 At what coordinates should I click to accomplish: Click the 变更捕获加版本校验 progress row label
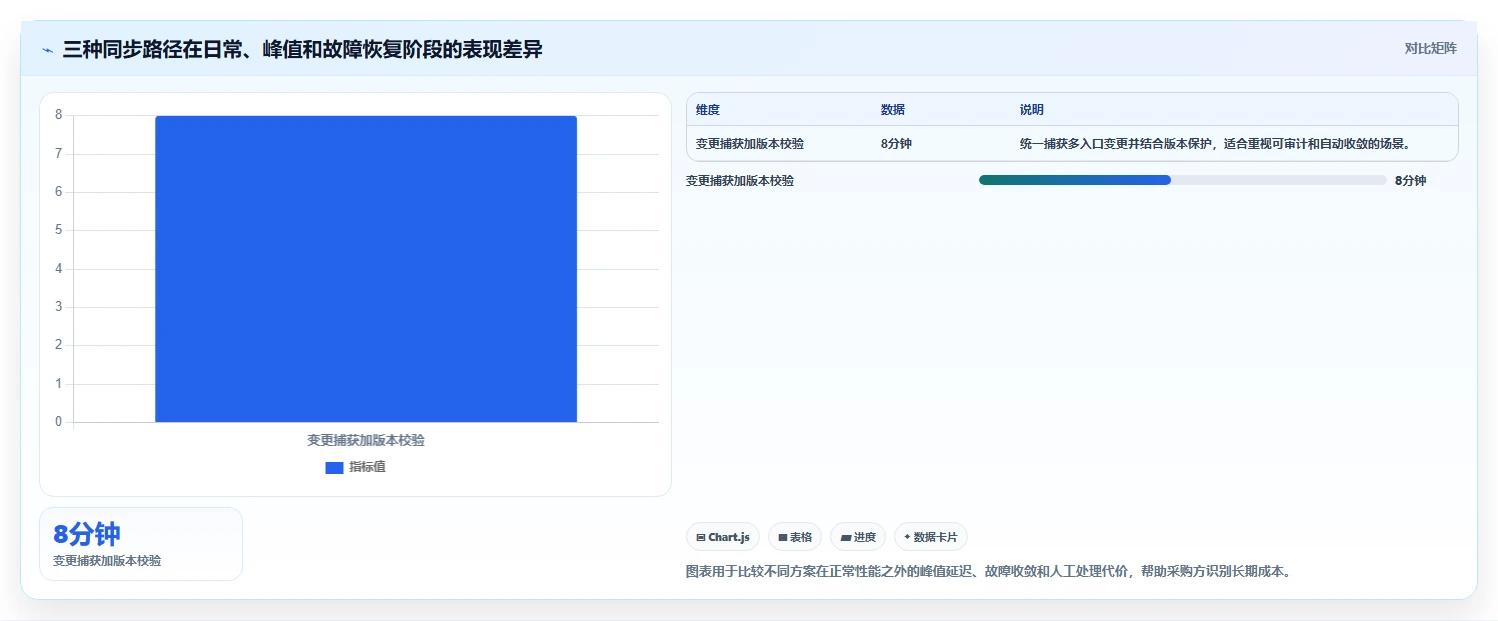[740, 181]
